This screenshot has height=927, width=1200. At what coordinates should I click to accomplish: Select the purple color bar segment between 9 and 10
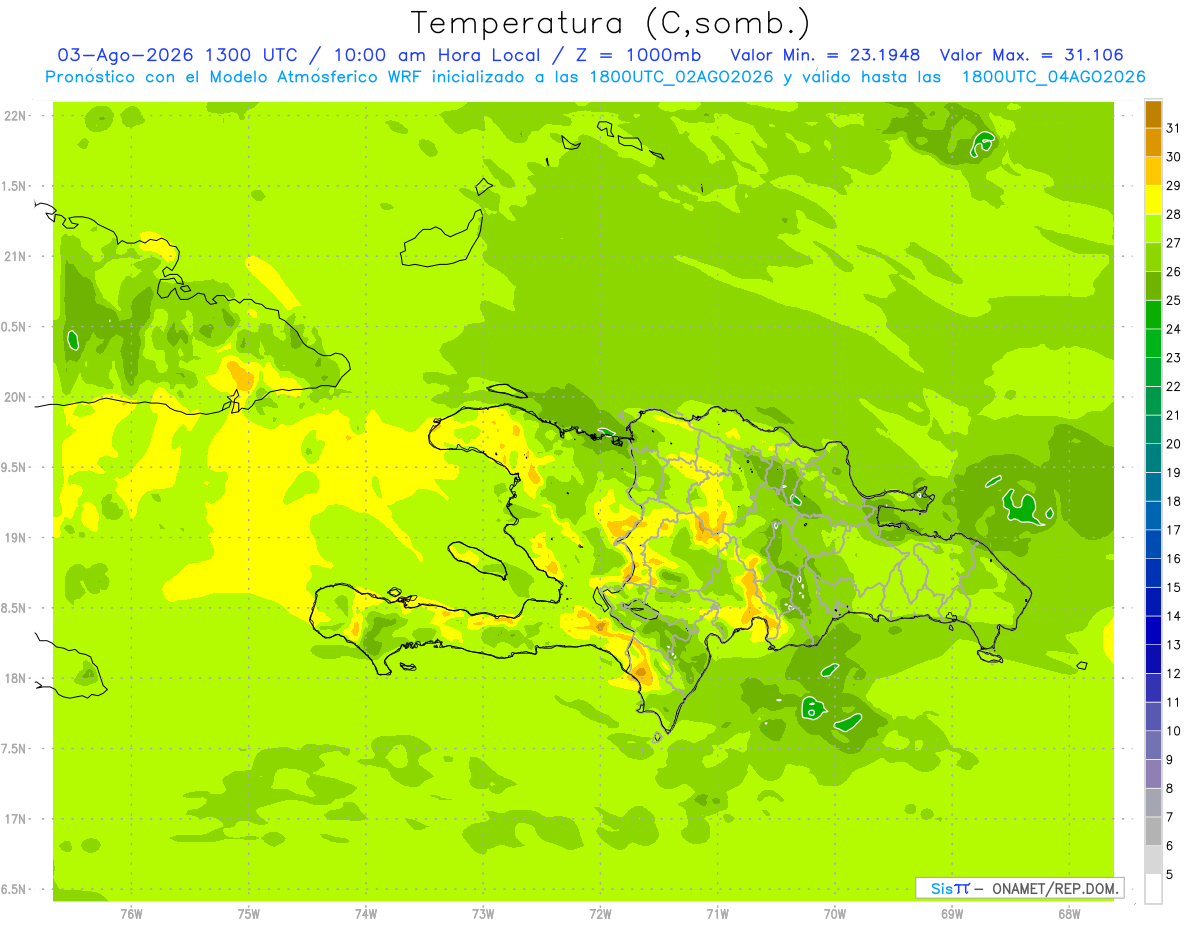1153,746
